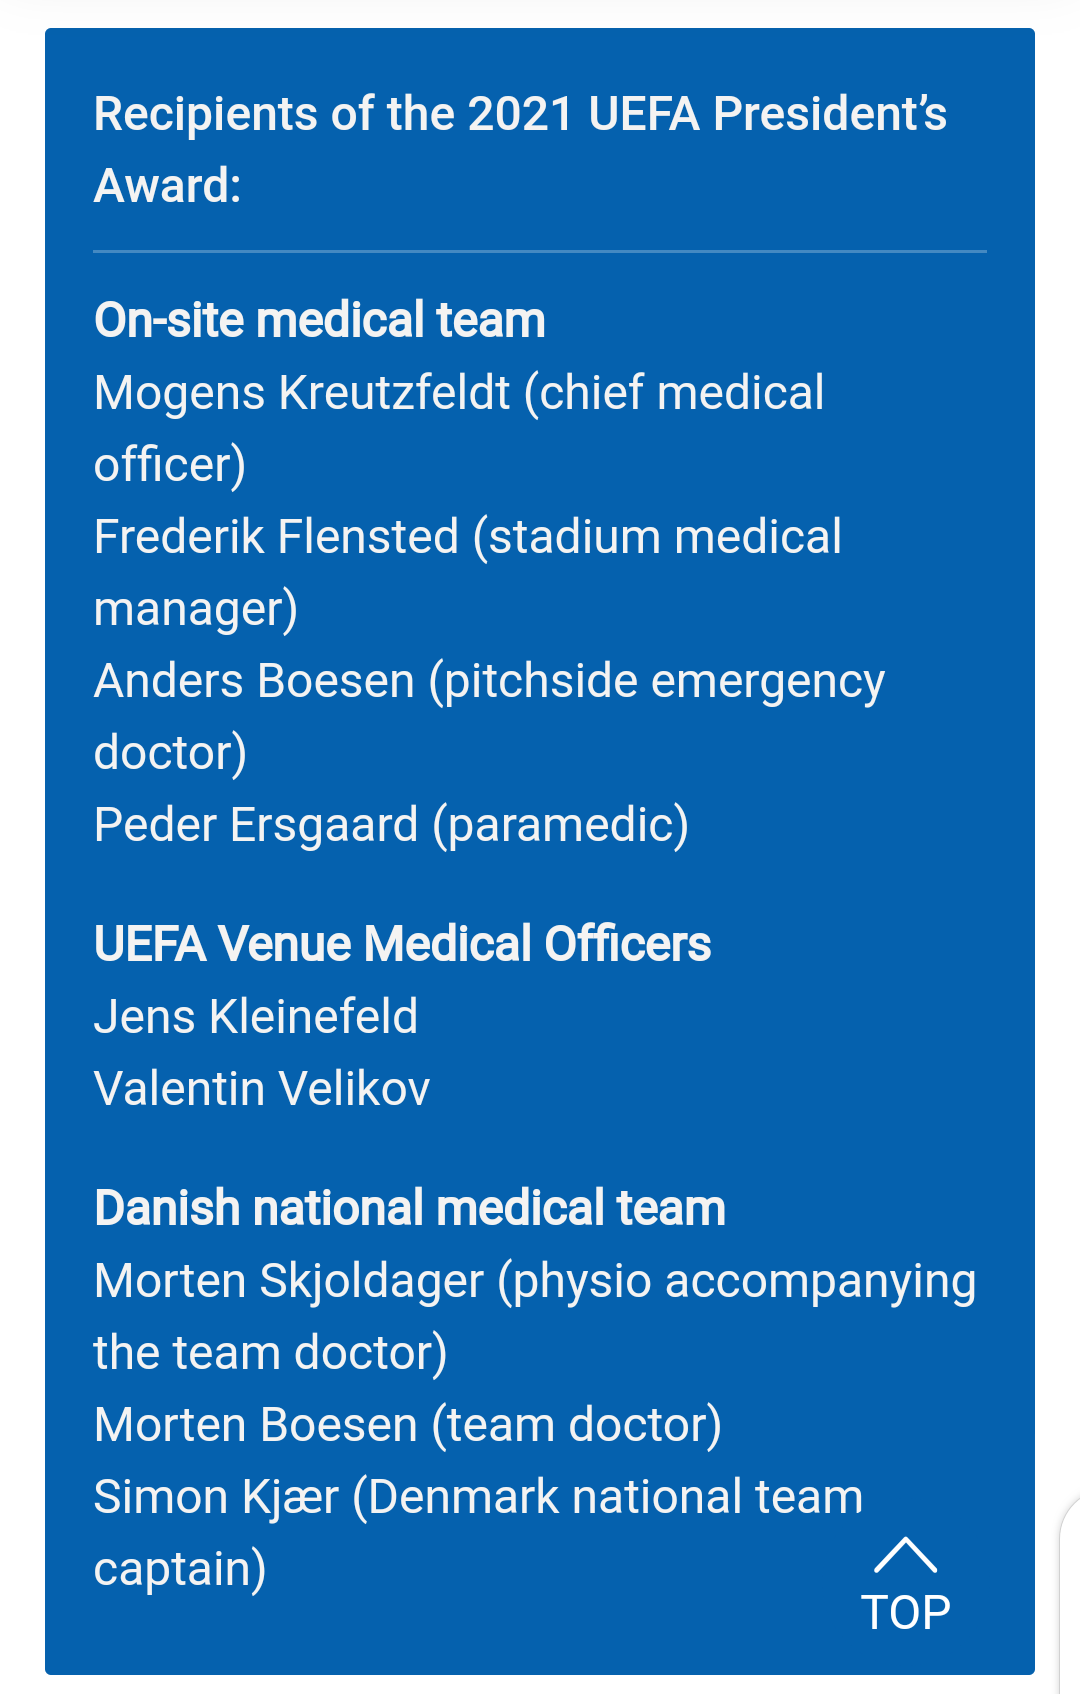Select the 'UEFA Venue Medical Officers' subheading

click(x=402, y=944)
